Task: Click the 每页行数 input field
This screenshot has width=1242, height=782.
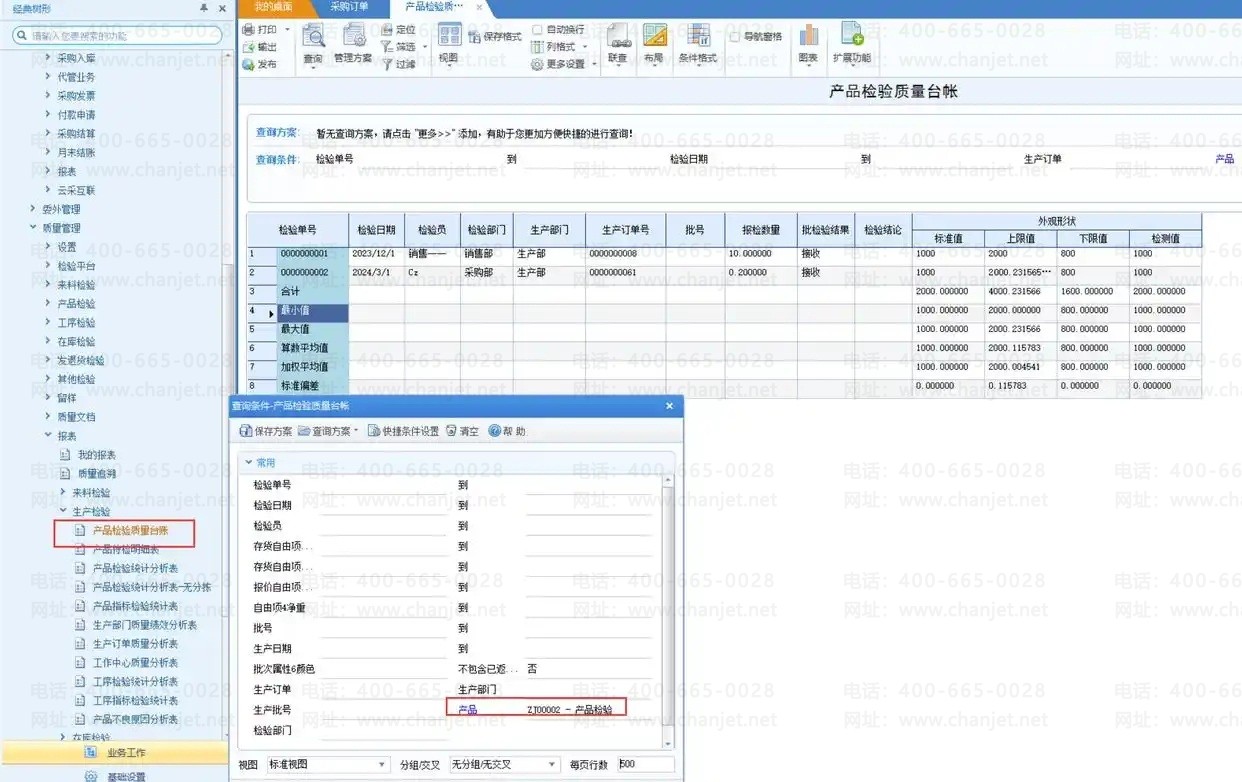Action: (645, 764)
